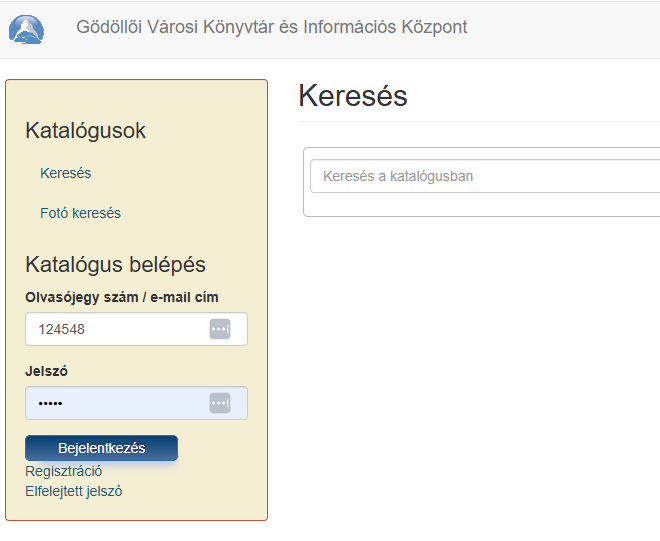Click the Katalógus belépés heading

point(115,265)
